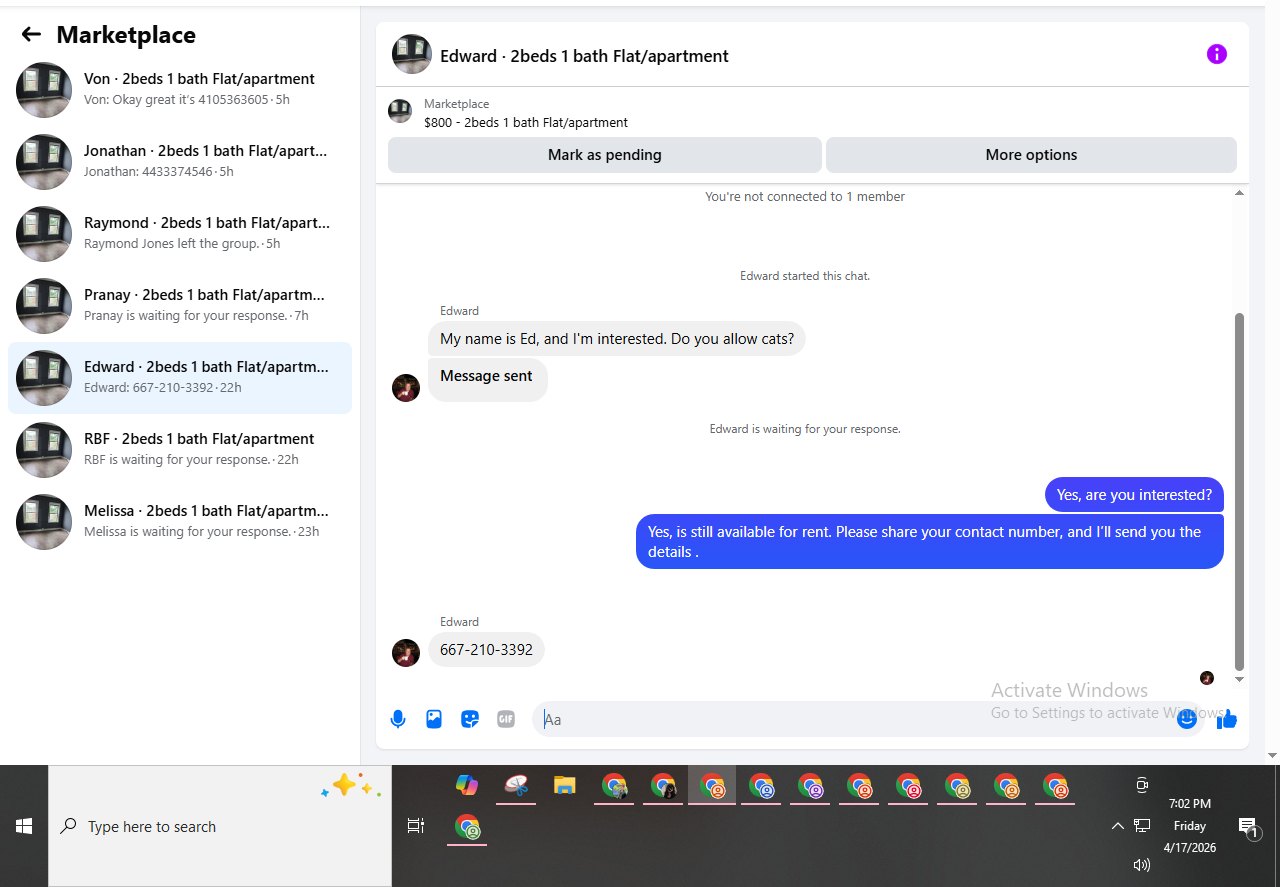Click the "Jonathan: 4433374546" preview text

point(148,172)
